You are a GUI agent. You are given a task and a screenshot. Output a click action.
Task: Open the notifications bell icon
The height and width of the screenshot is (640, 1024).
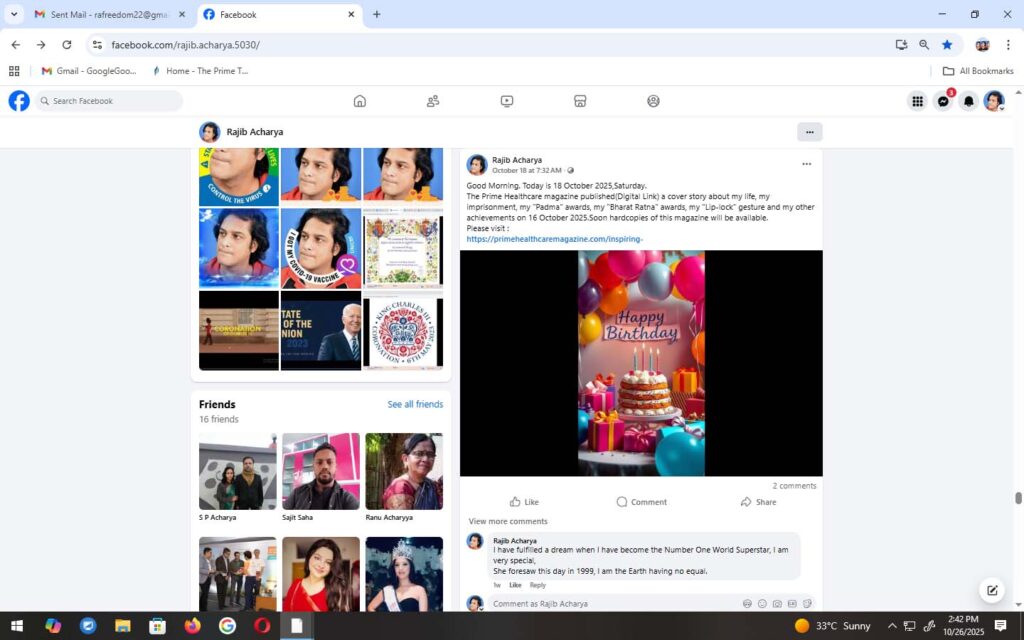[968, 101]
